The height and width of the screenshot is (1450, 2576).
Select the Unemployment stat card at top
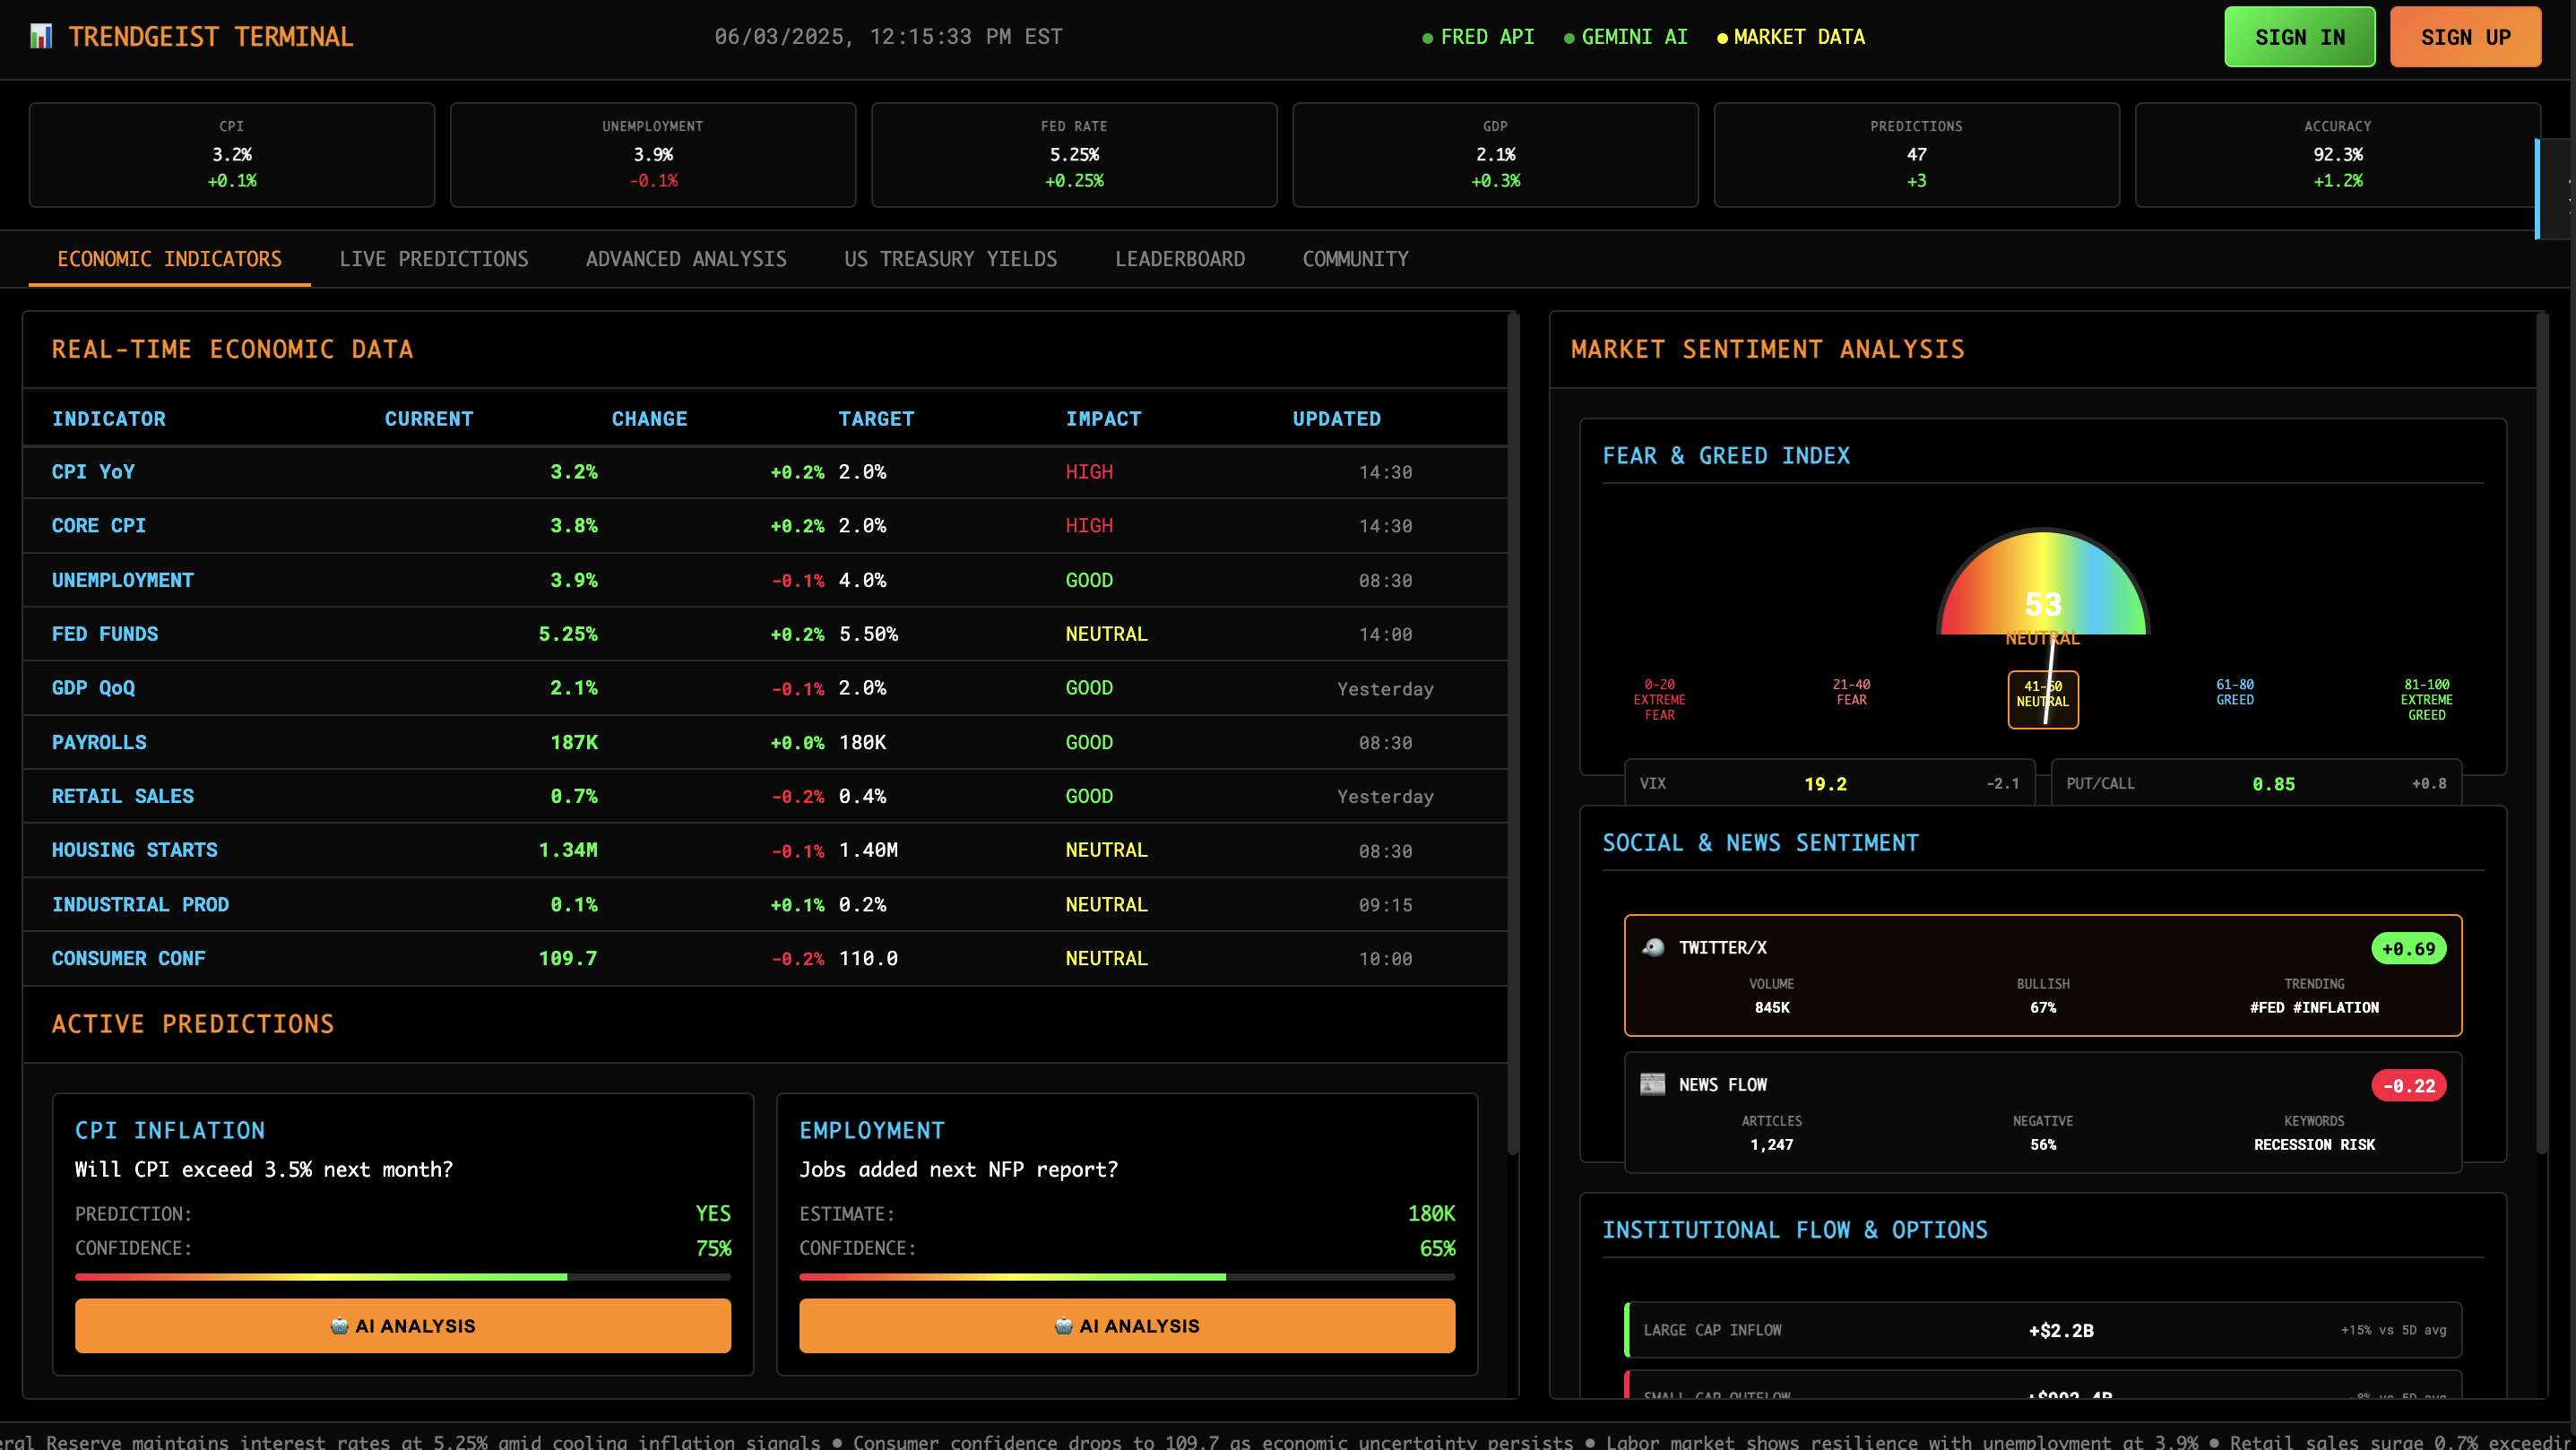point(652,154)
